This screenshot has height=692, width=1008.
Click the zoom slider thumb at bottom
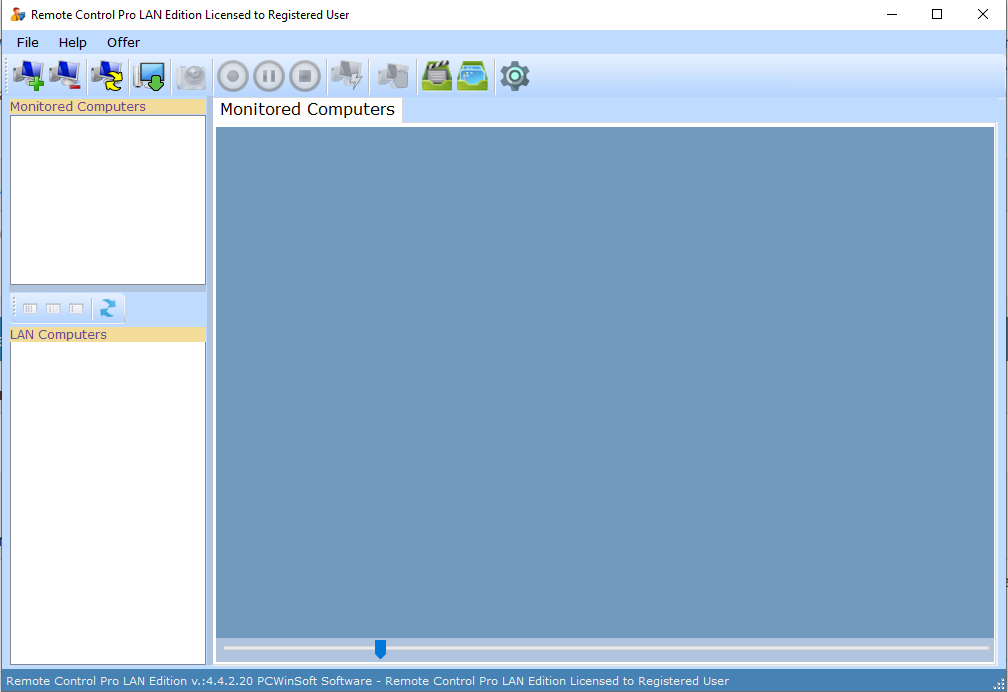point(380,649)
